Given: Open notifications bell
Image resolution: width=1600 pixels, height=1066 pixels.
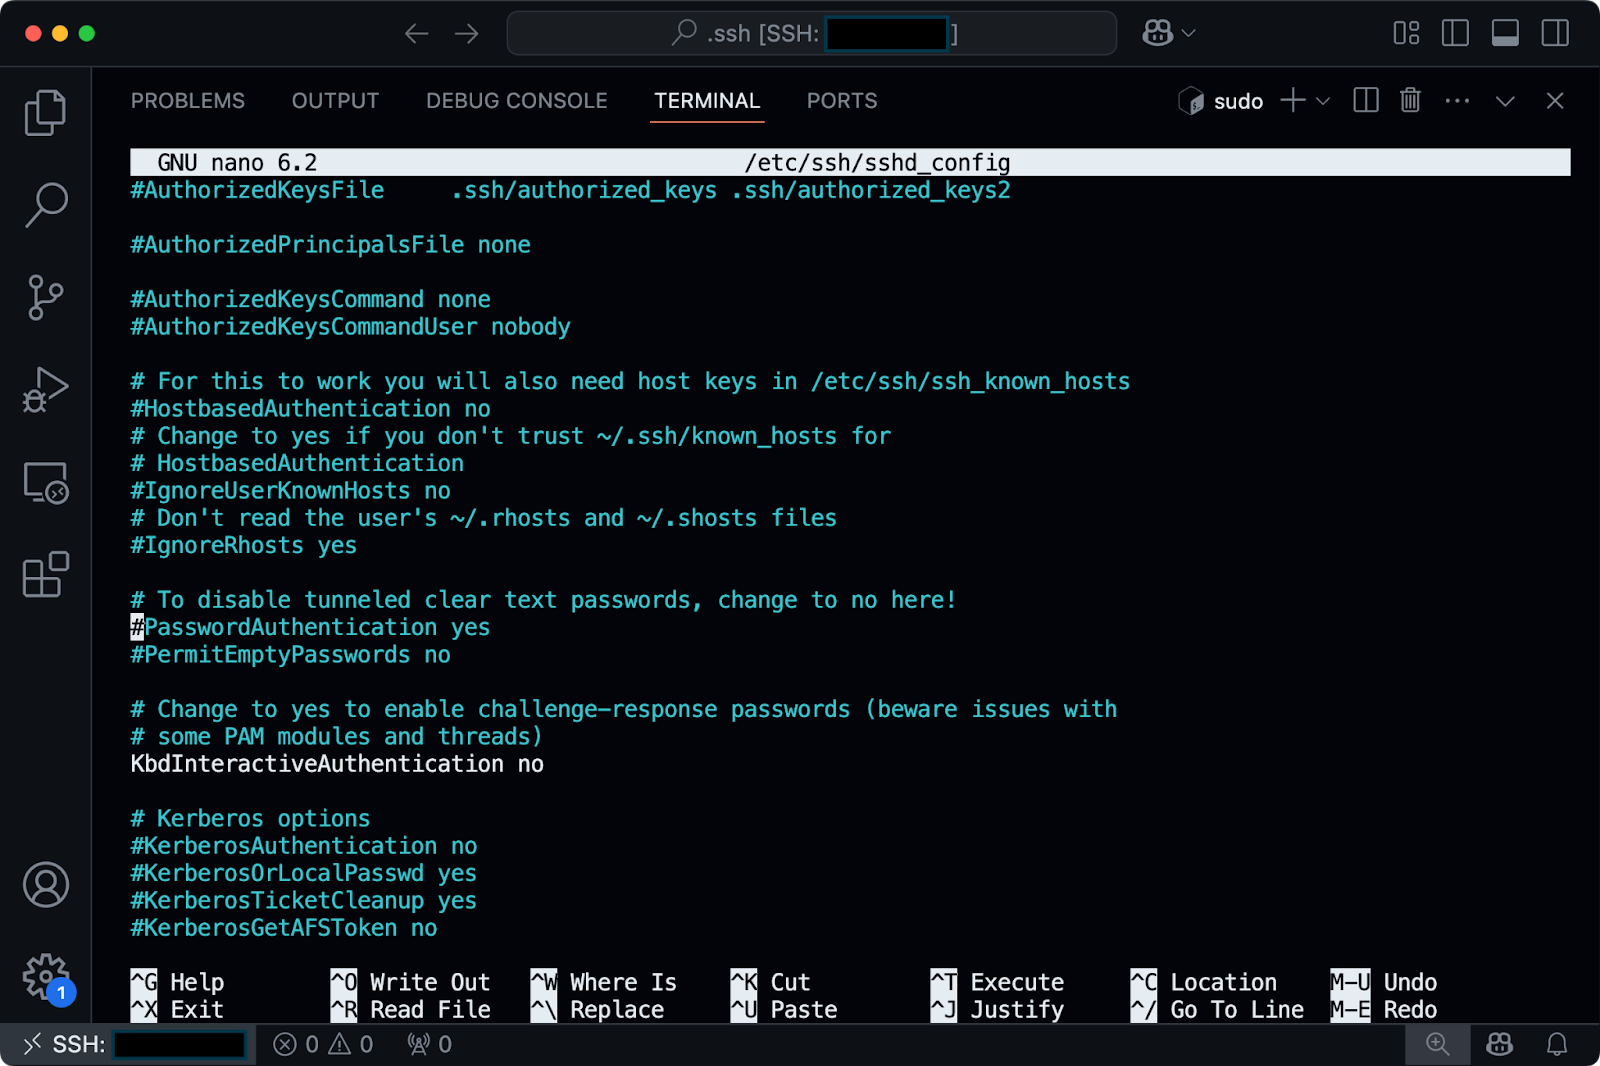Looking at the screenshot, I should click(x=1557, y=1045).
